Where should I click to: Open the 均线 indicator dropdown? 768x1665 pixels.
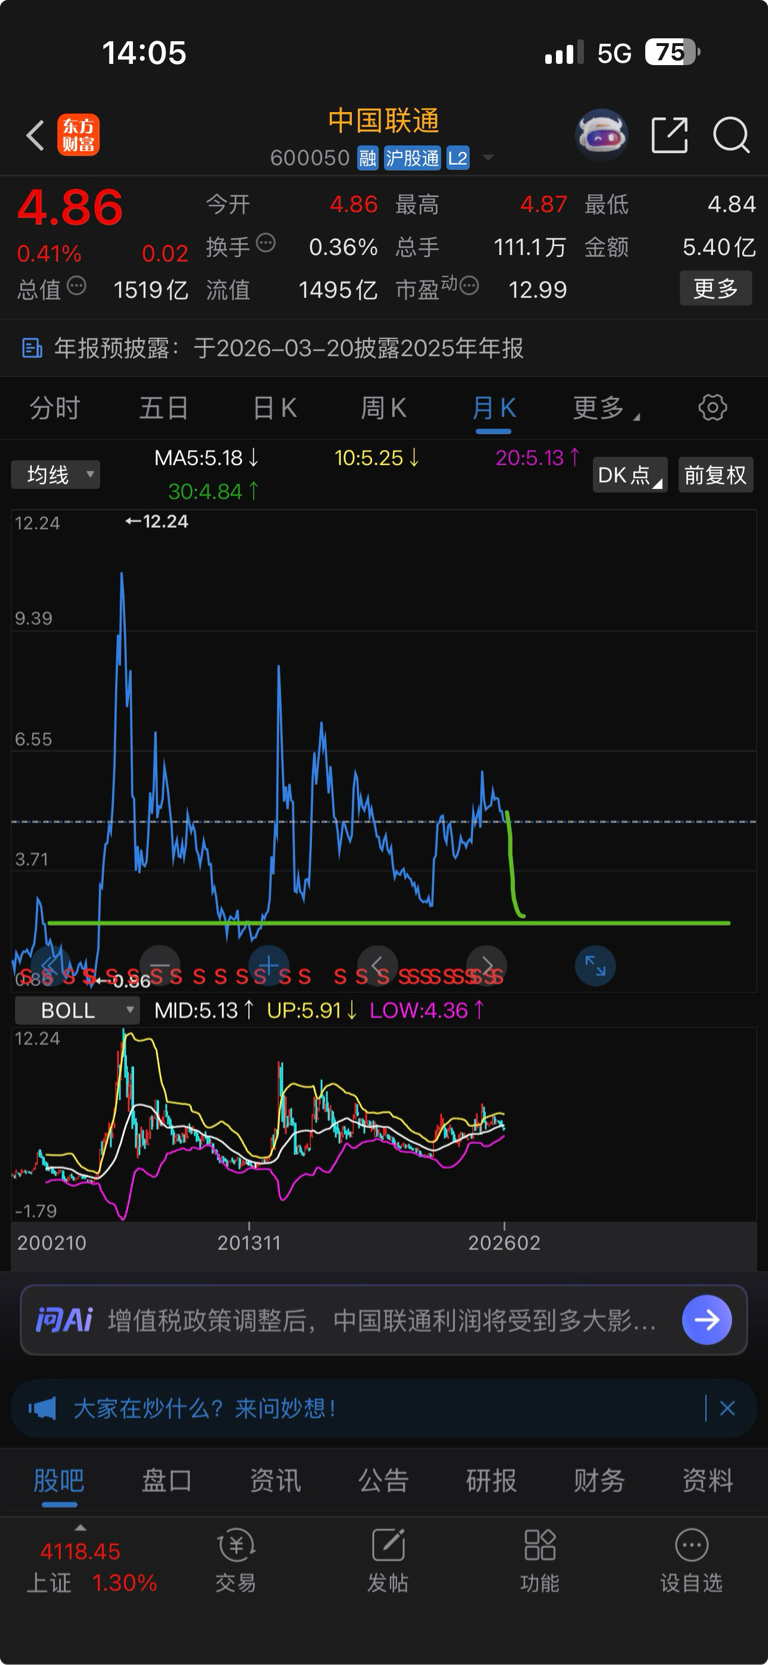point(56,474)
